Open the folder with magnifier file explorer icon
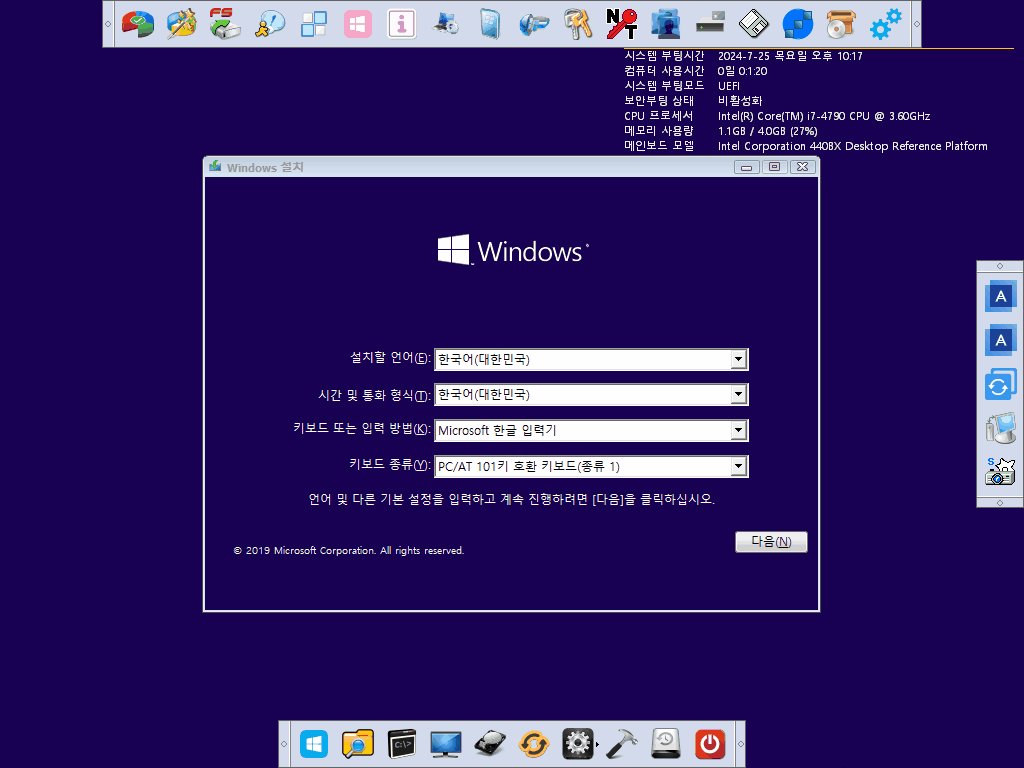This screenshot has height=768, width=1024. (357, 744)
